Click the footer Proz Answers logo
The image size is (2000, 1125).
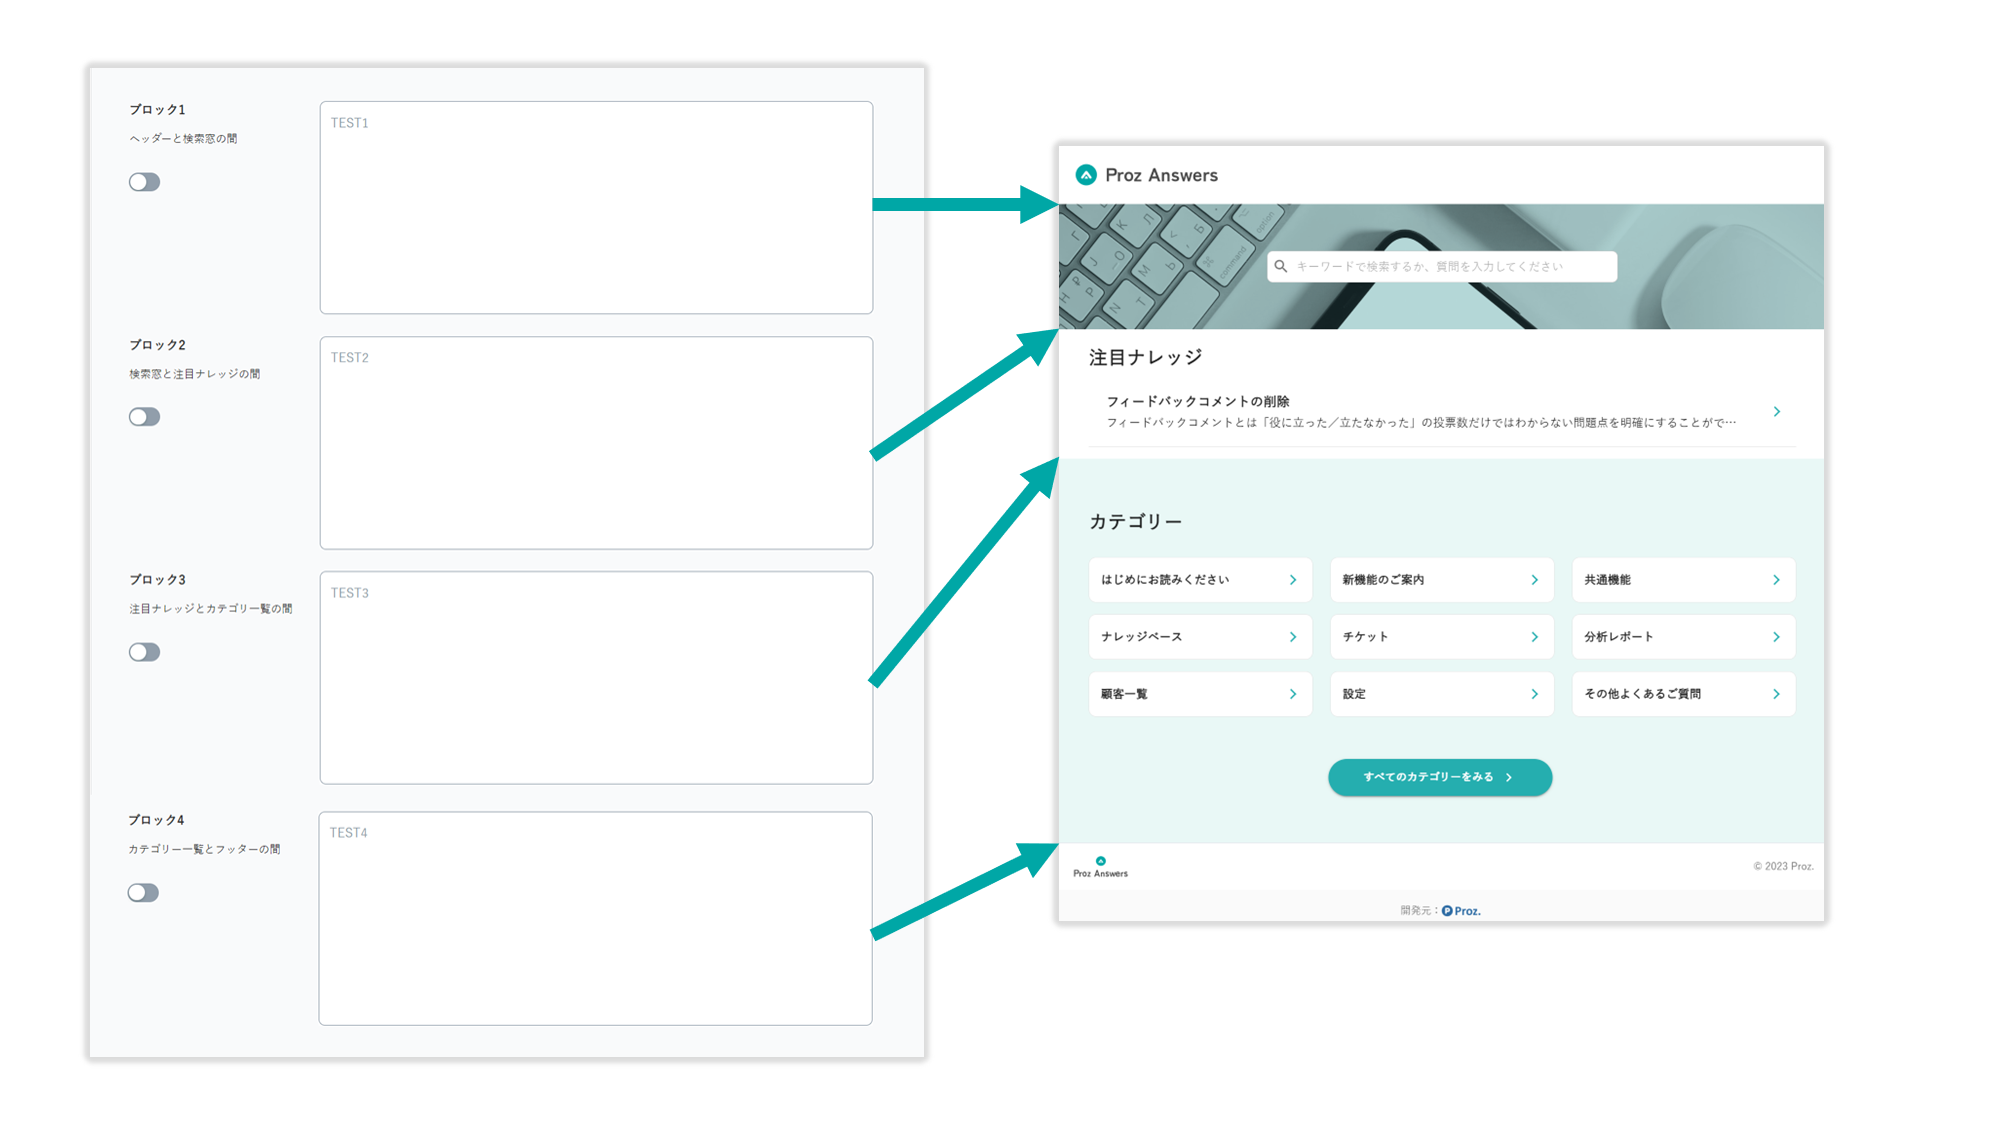pos(1100,867)
